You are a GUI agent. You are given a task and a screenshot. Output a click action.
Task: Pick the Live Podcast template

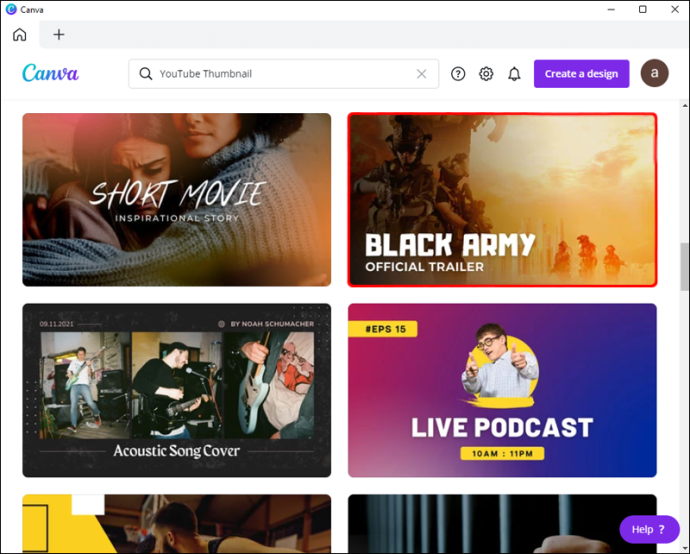pos(502,390)
